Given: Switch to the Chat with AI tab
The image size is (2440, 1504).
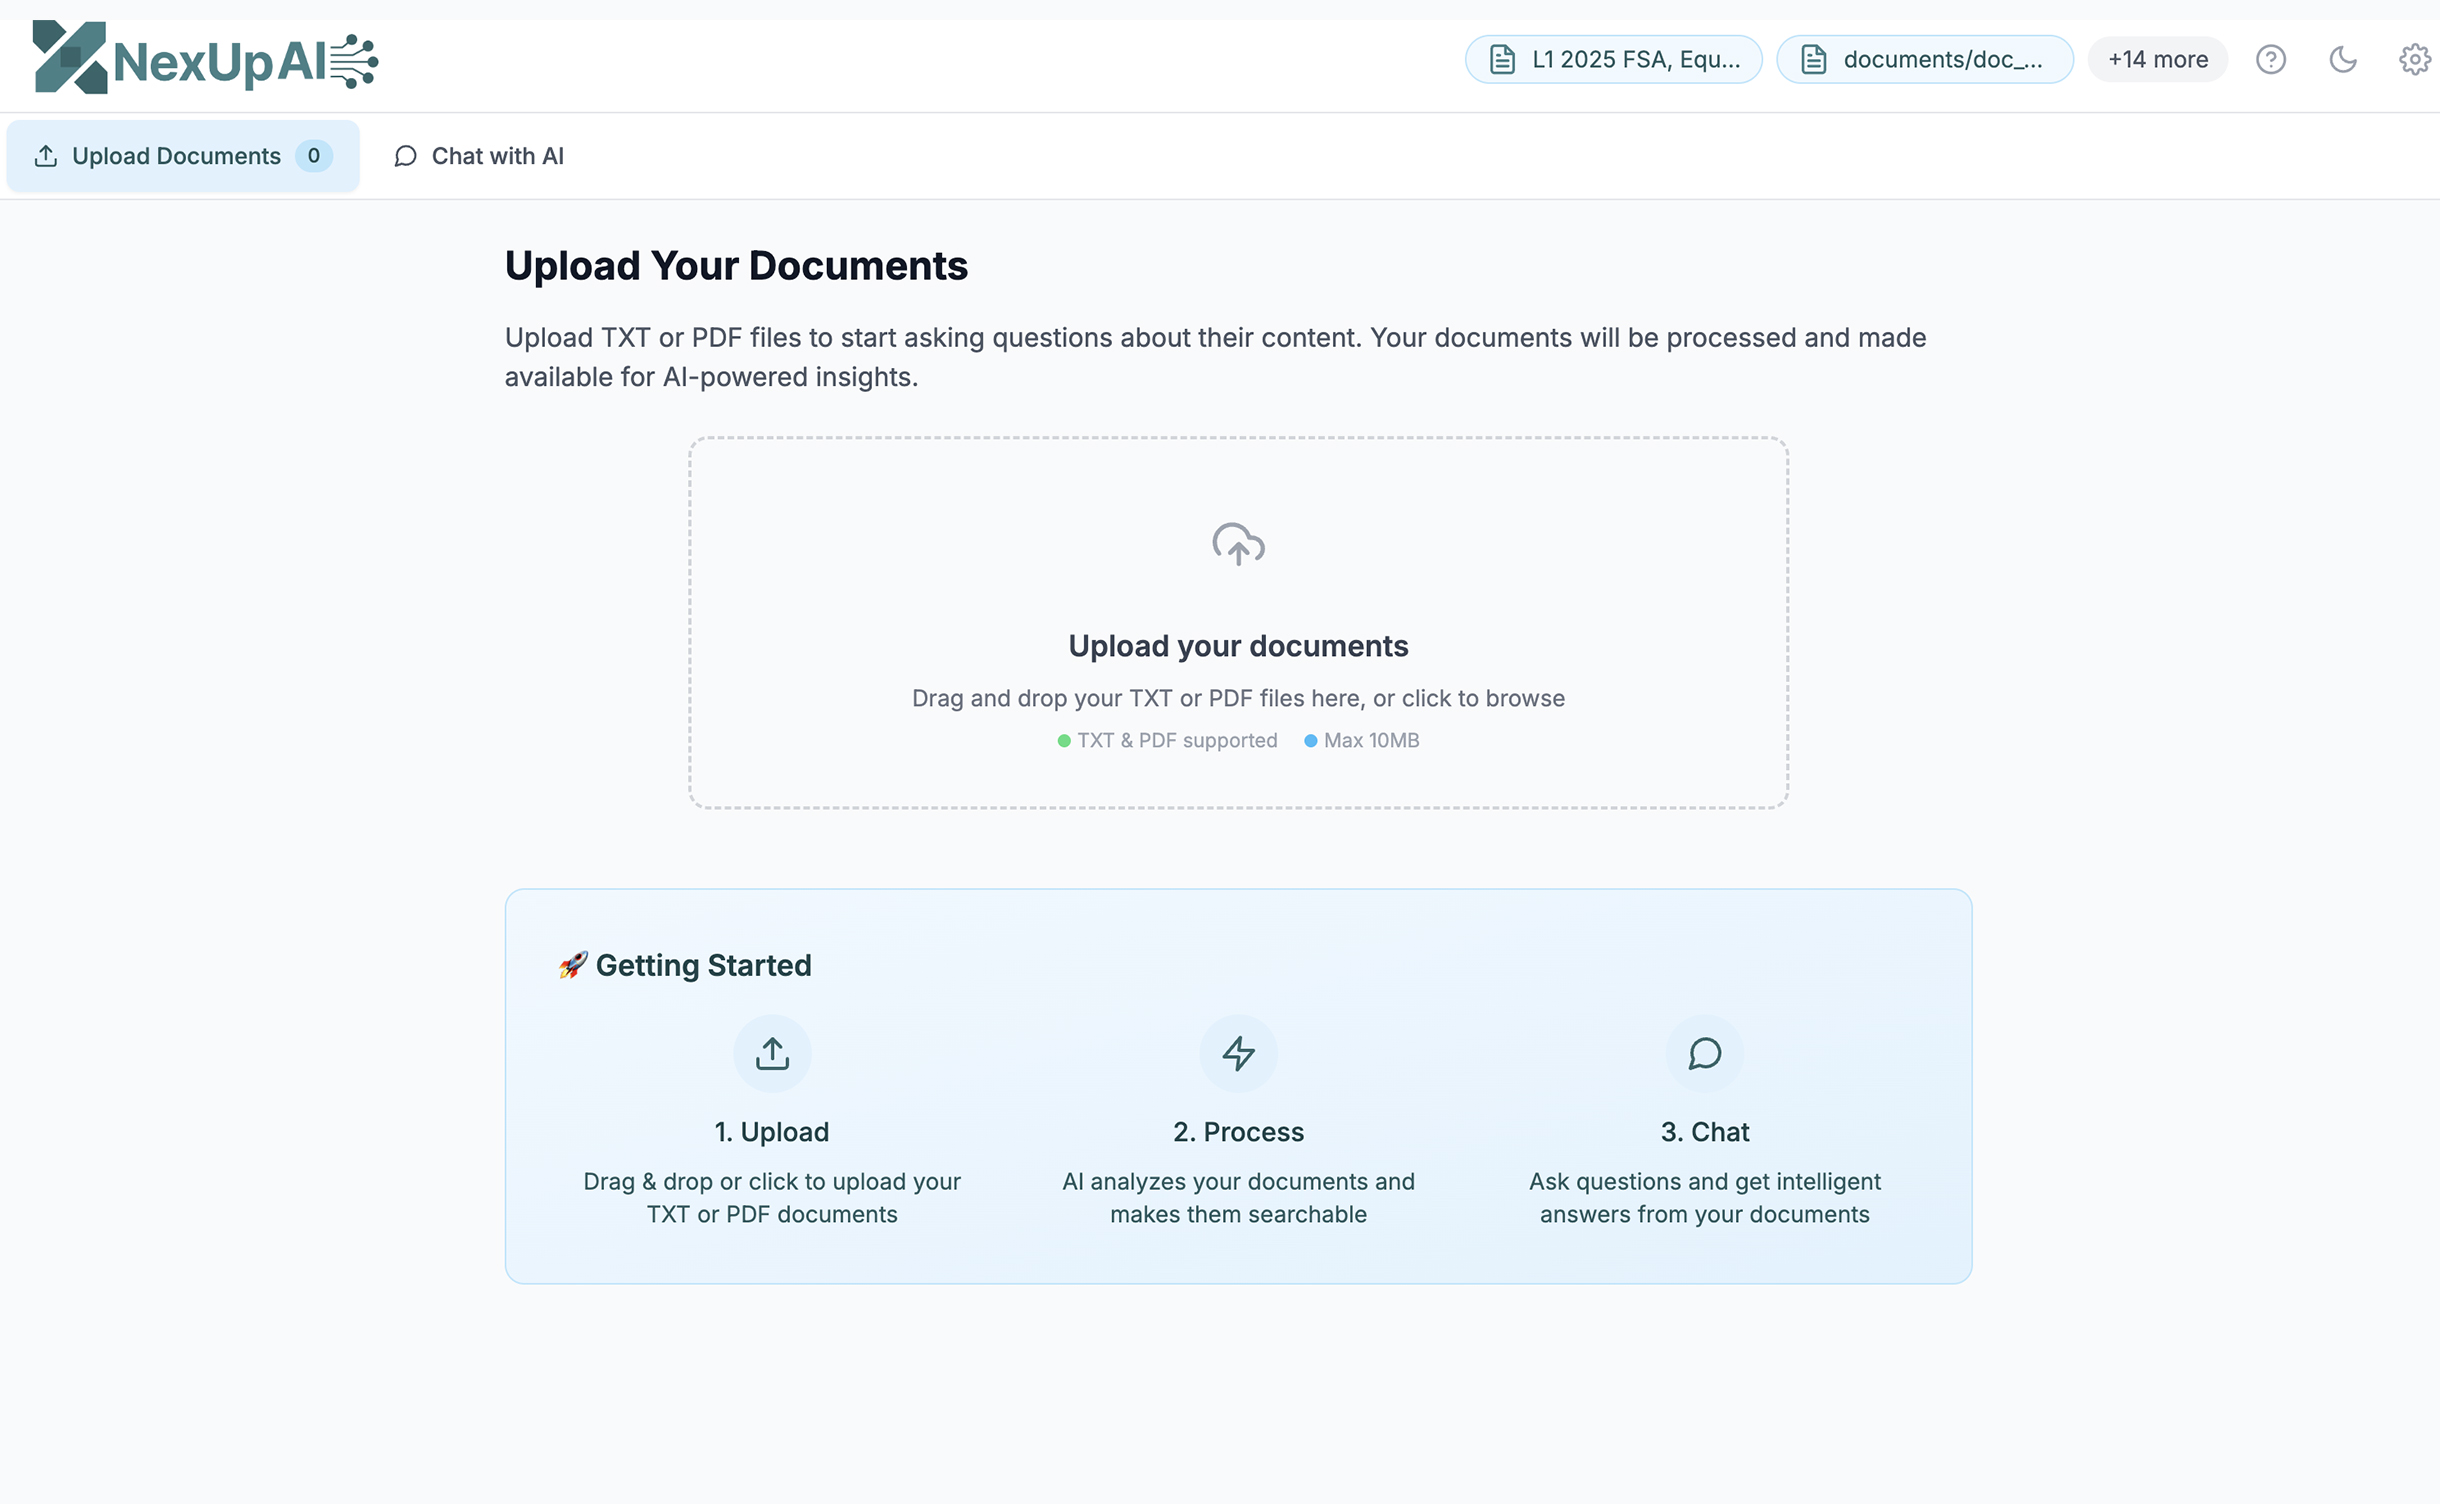Looking at the screenshot, I should (x=479, y=156).
